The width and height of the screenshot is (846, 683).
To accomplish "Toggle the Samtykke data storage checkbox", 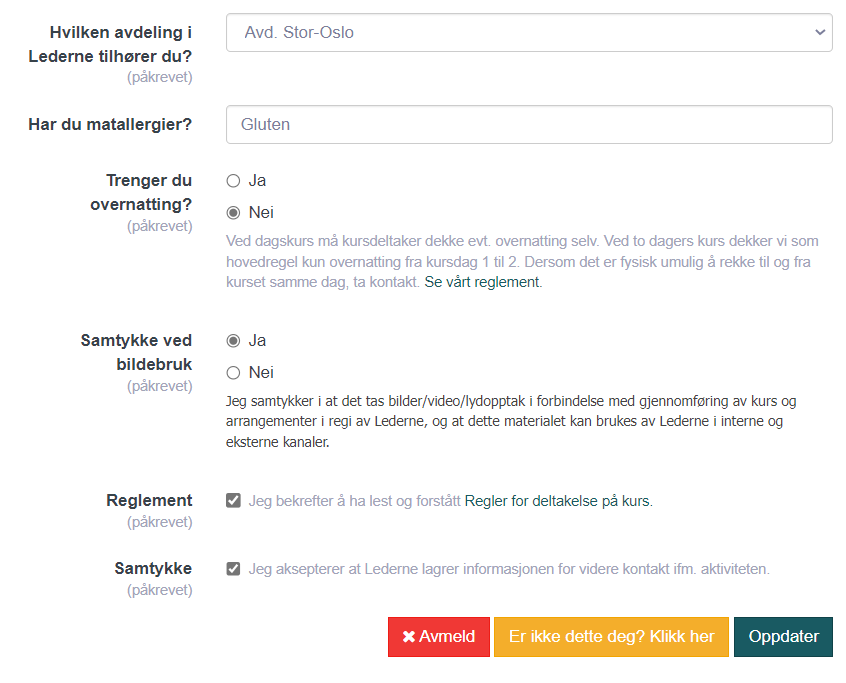I will click(233, 569).
